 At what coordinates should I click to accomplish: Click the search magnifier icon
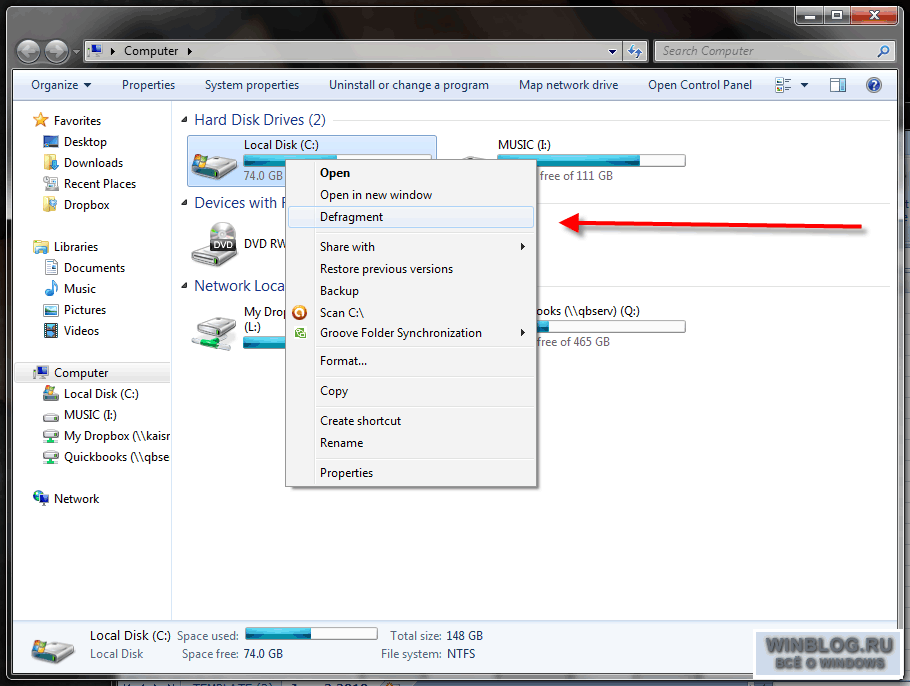(x=883, y=51)
